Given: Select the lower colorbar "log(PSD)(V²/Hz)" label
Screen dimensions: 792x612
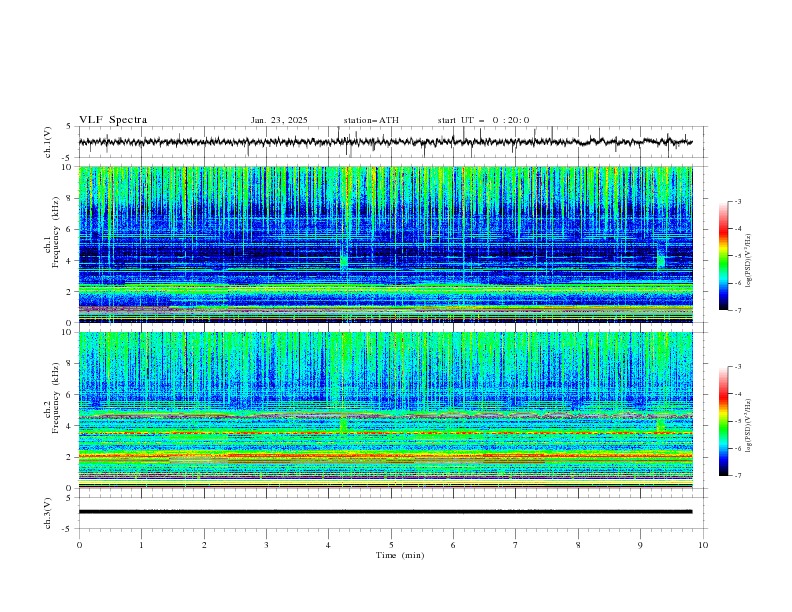Looking at the screenshot, I should click(x=749, y=425).
